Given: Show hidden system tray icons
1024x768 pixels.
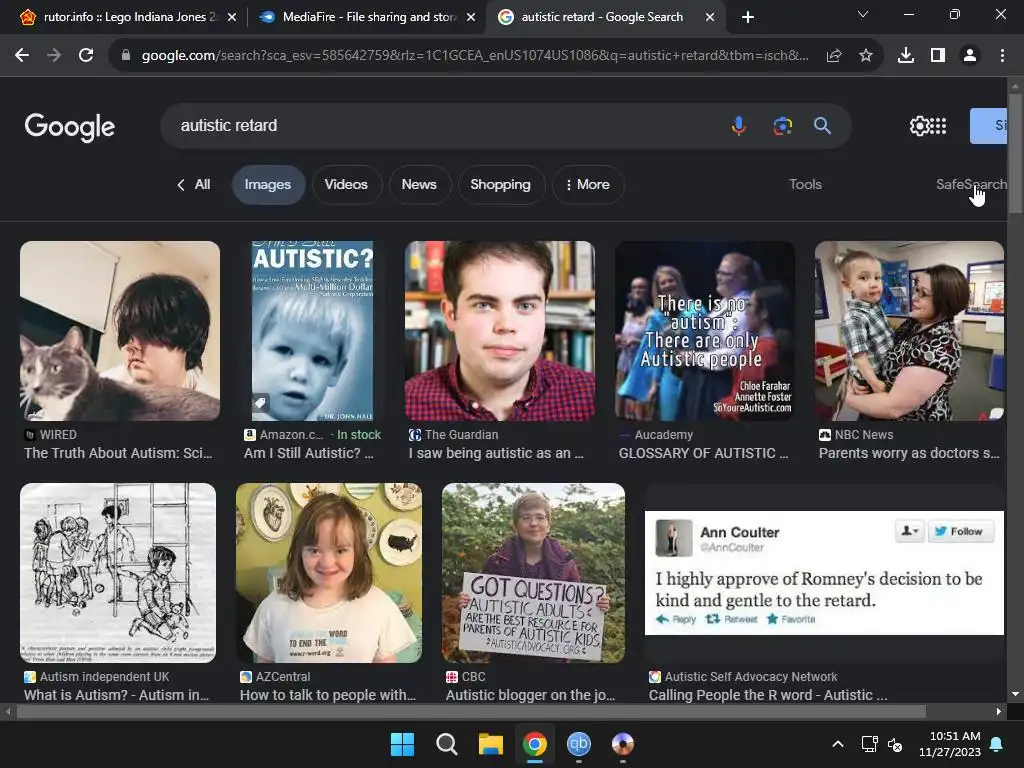Looking at the screenshot, I should [838, 744].
